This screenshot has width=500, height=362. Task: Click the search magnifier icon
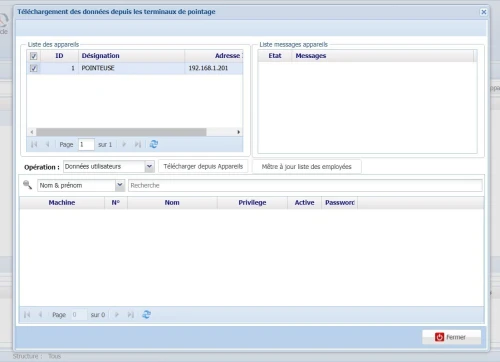coord(27,184)
